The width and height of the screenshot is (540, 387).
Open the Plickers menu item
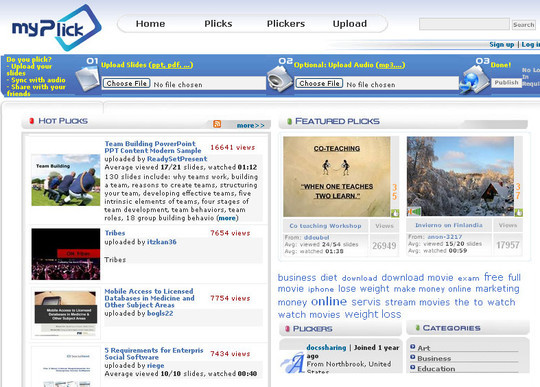pos(286,24)
